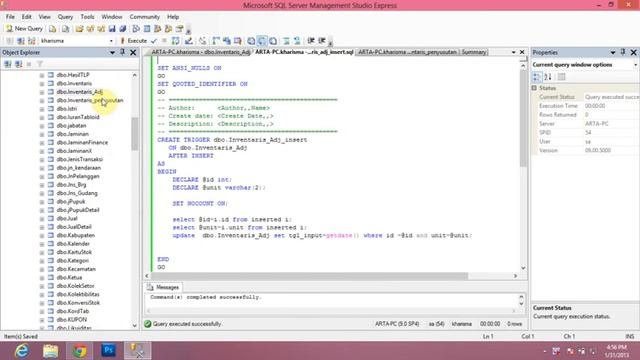
Task: Toggle Include Actual Execution Plan
Action: pyautogui.click(x=216, y=41)
